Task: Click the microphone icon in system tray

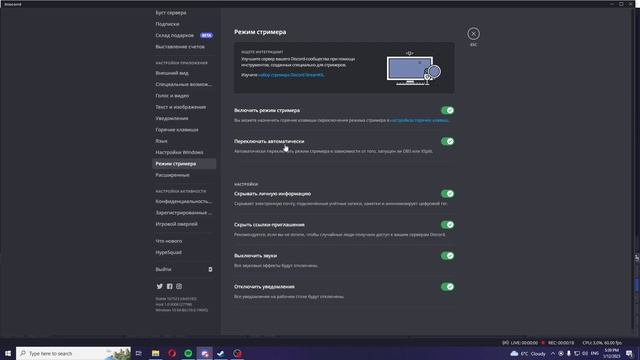Action: (569, 353)
